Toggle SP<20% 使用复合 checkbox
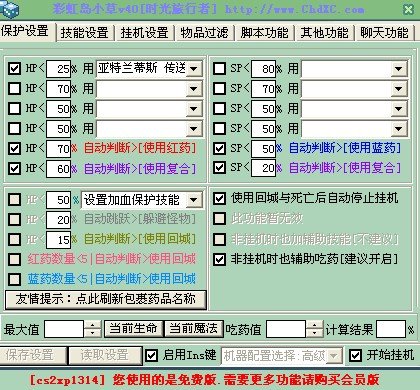Image resolution: width=420 pixels, height=390 pixels. [219, 168]
